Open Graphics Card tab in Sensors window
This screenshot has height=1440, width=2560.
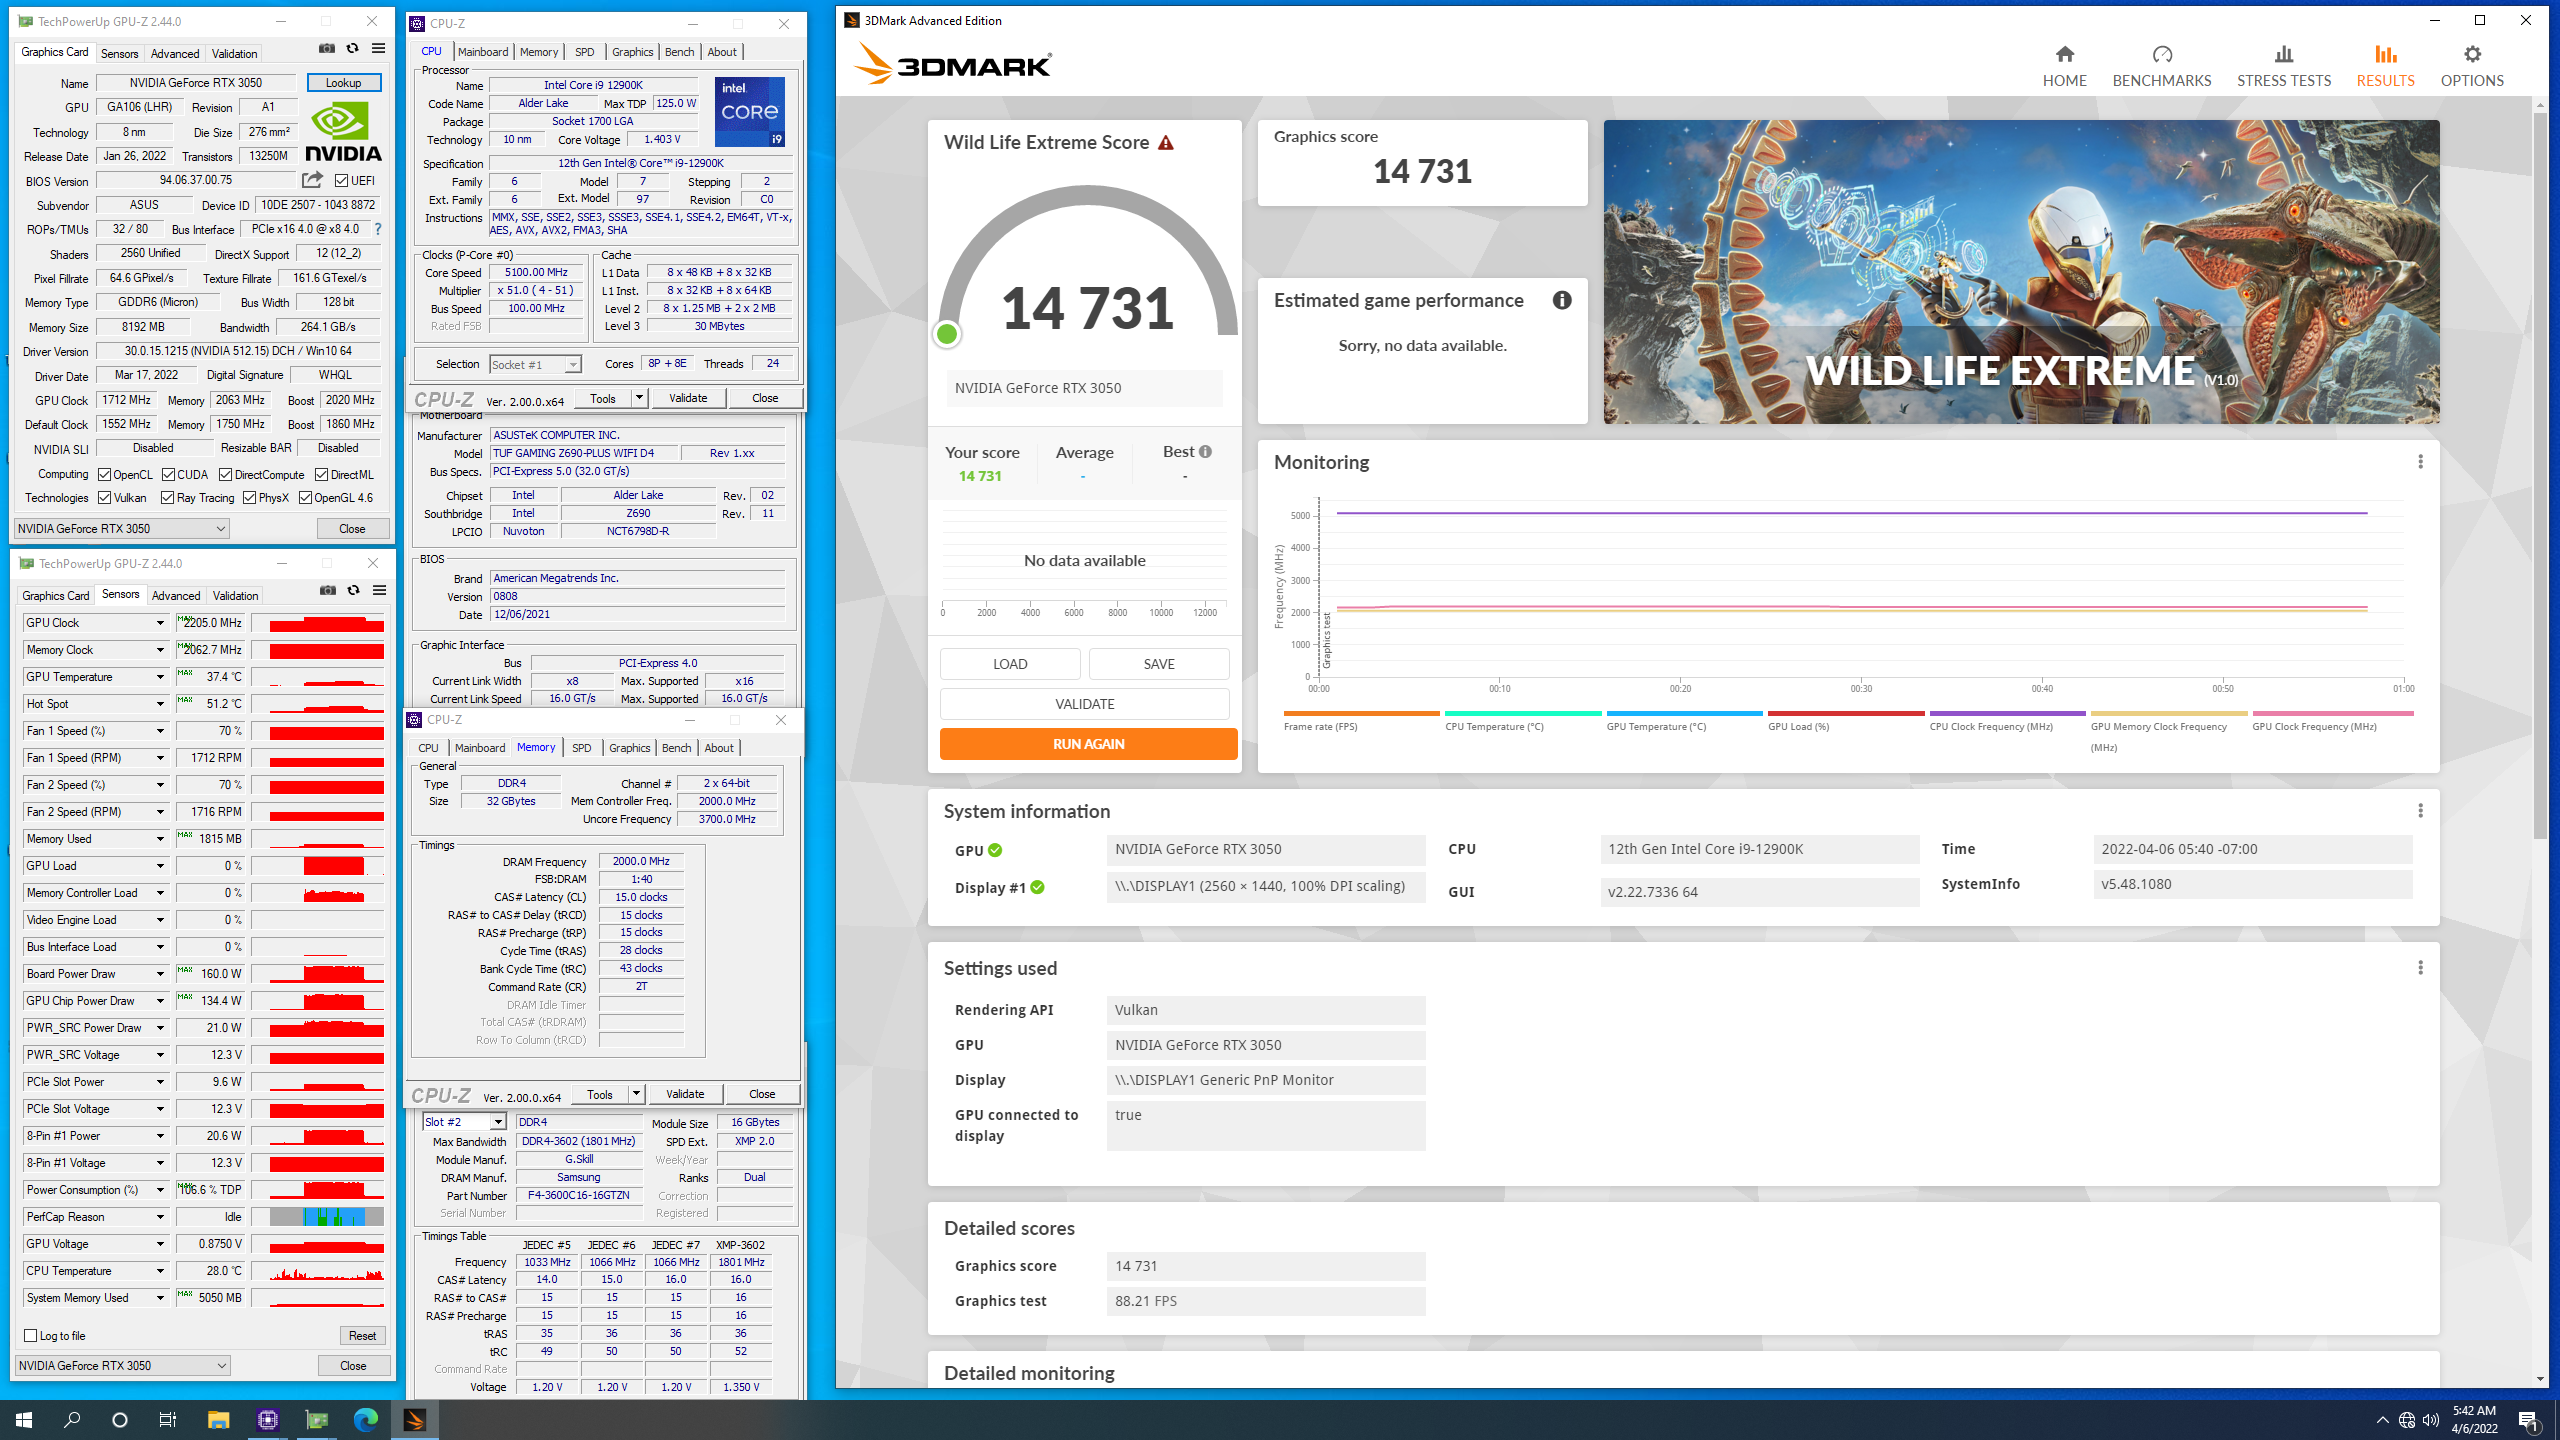56,595
